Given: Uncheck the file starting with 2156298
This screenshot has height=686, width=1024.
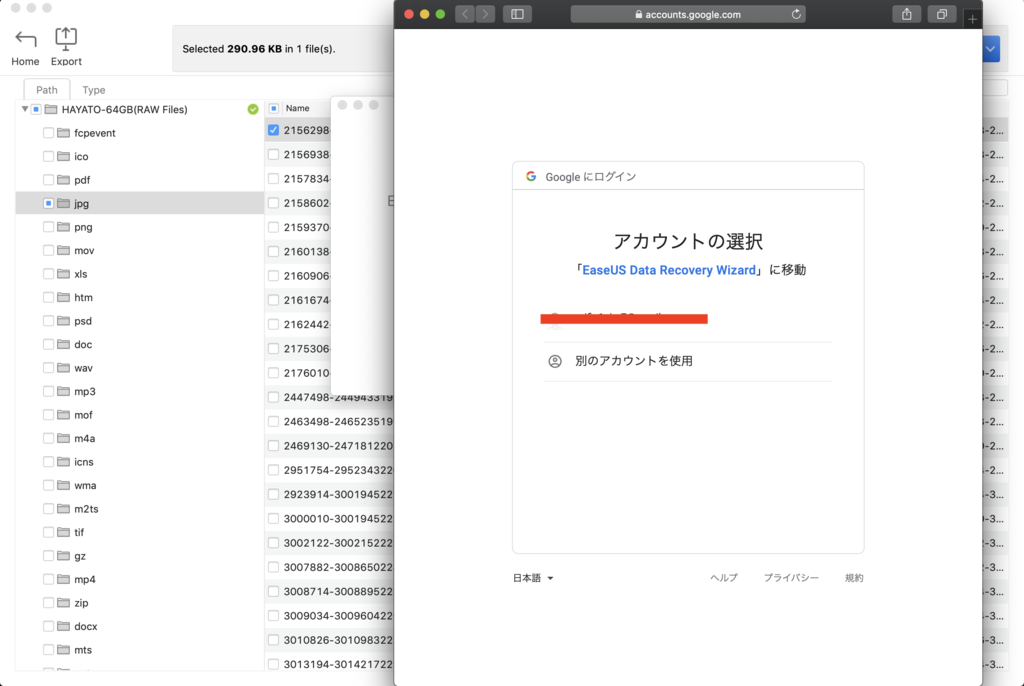Looking at the screenshot, I should (x=273, y=130).
